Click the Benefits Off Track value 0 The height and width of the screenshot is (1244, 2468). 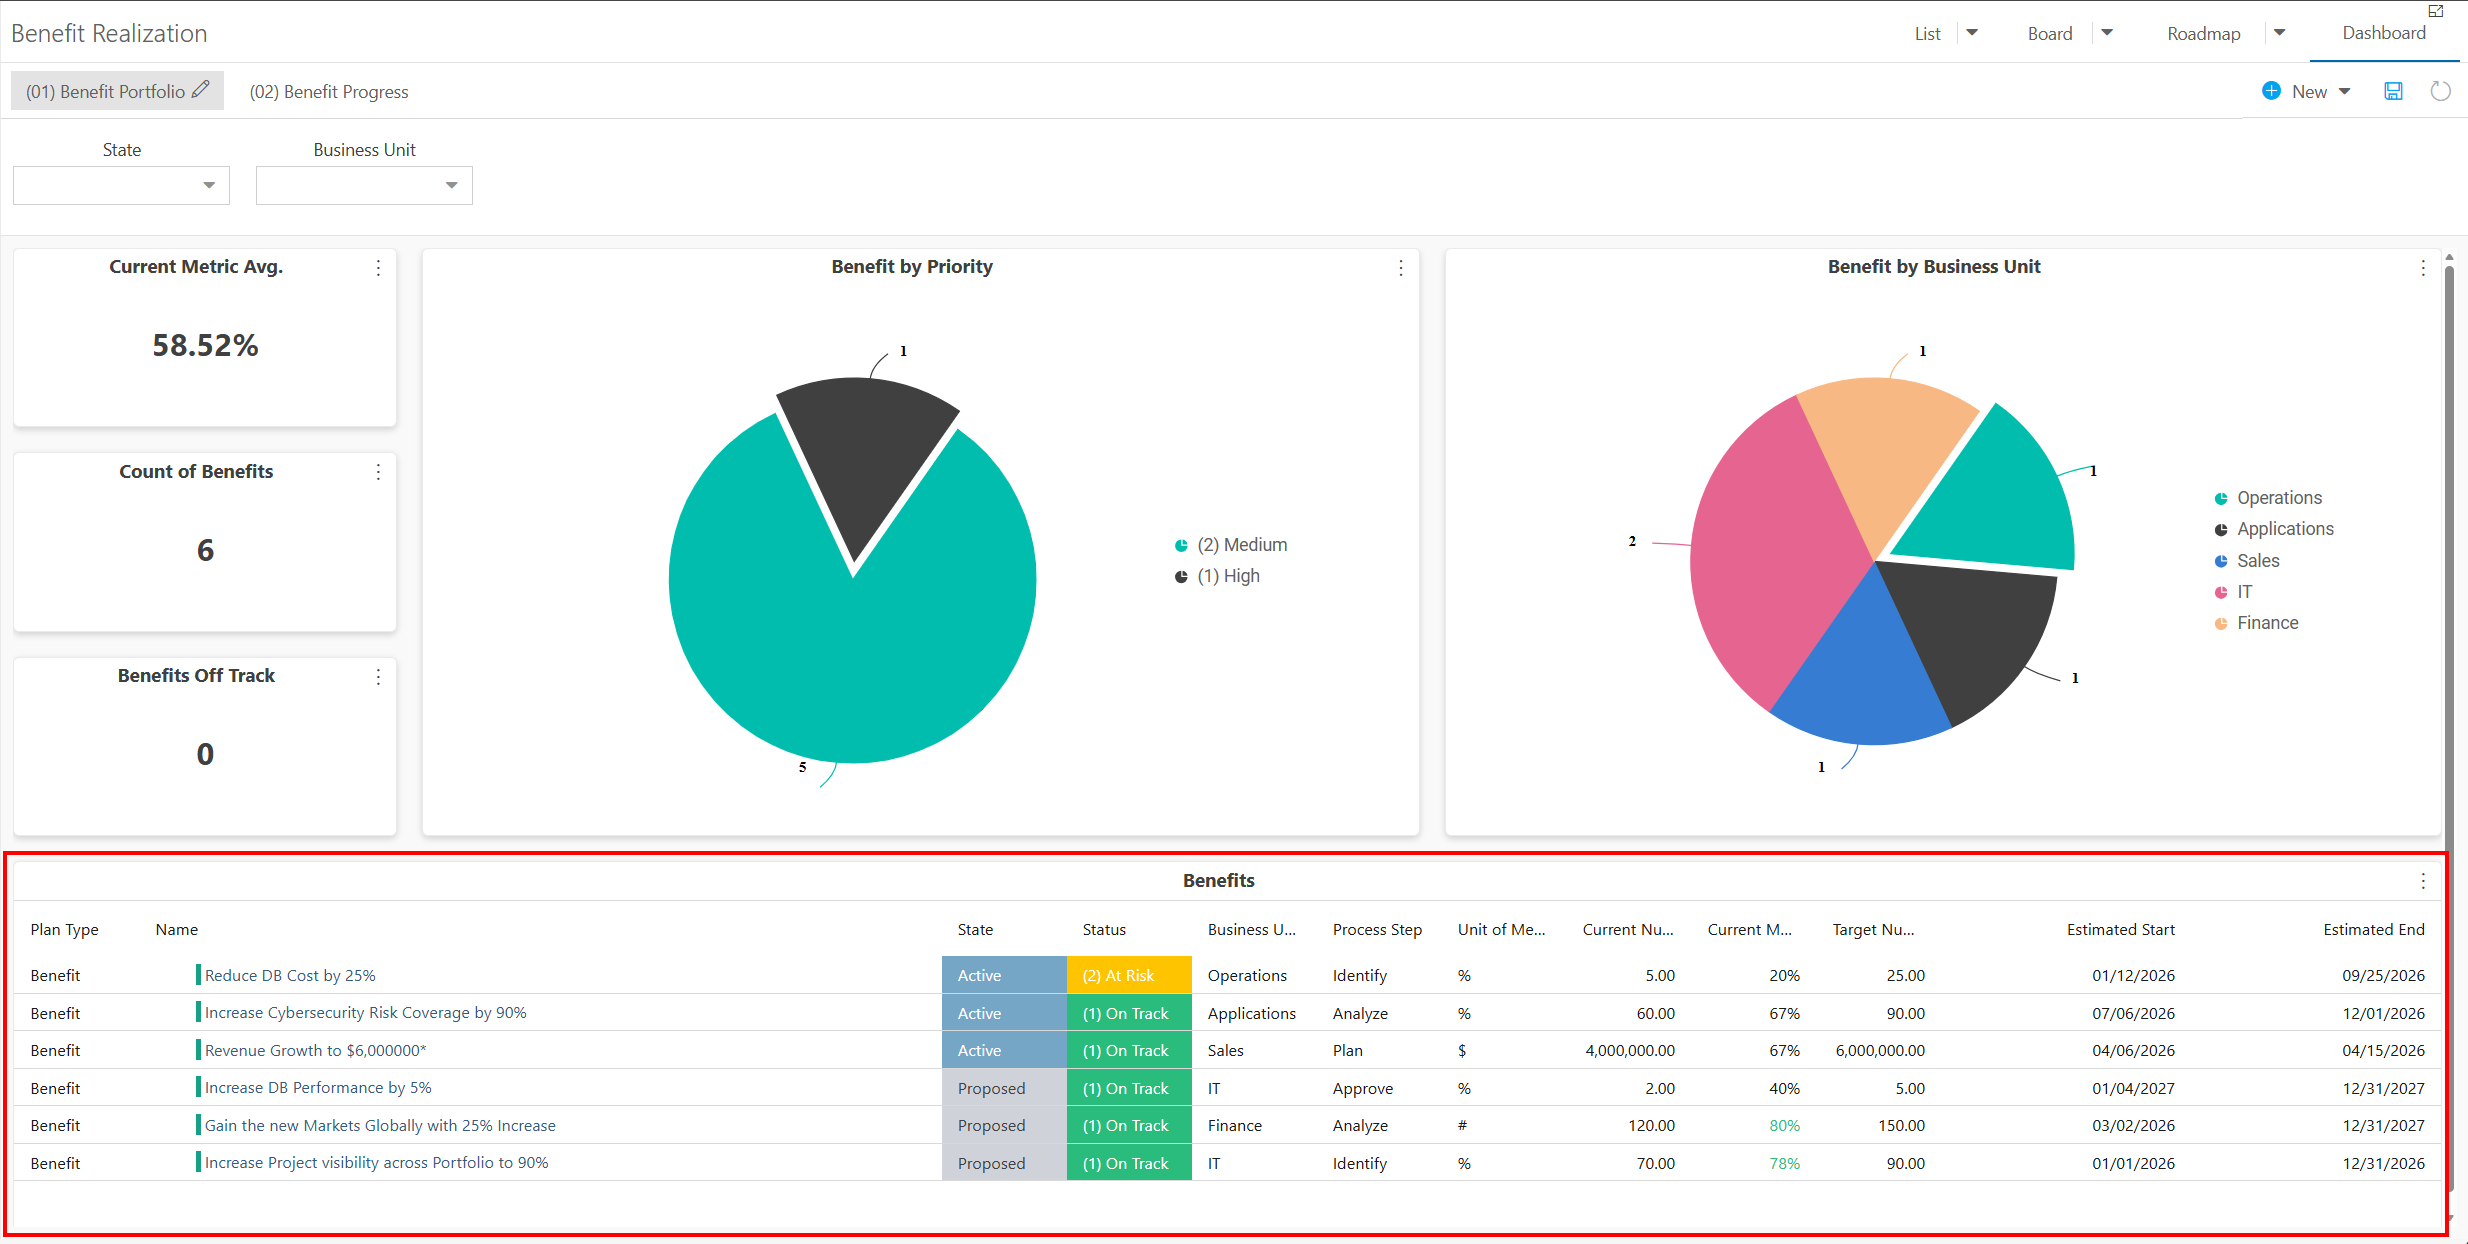point(205,754)
